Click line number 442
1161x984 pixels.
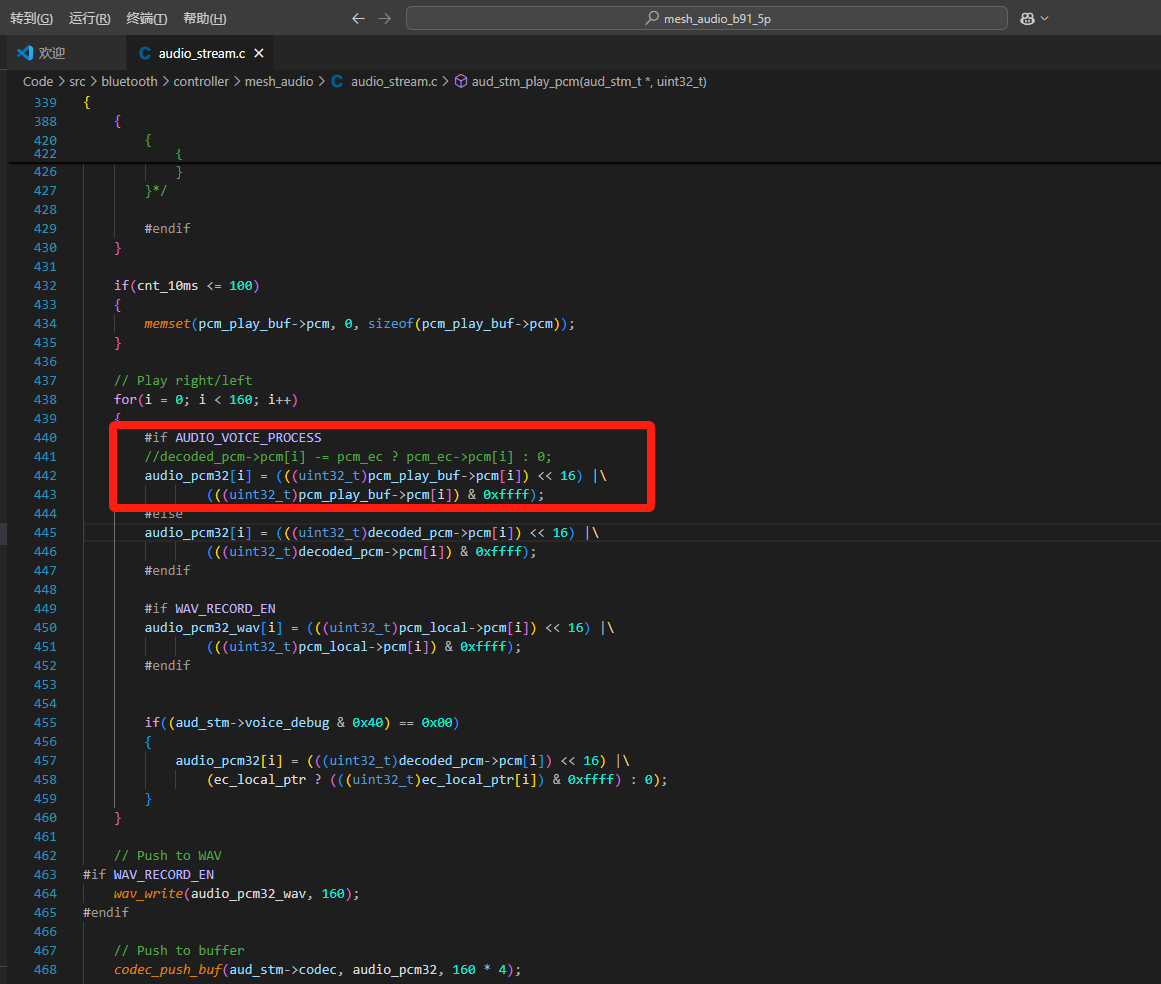(45, 476)
